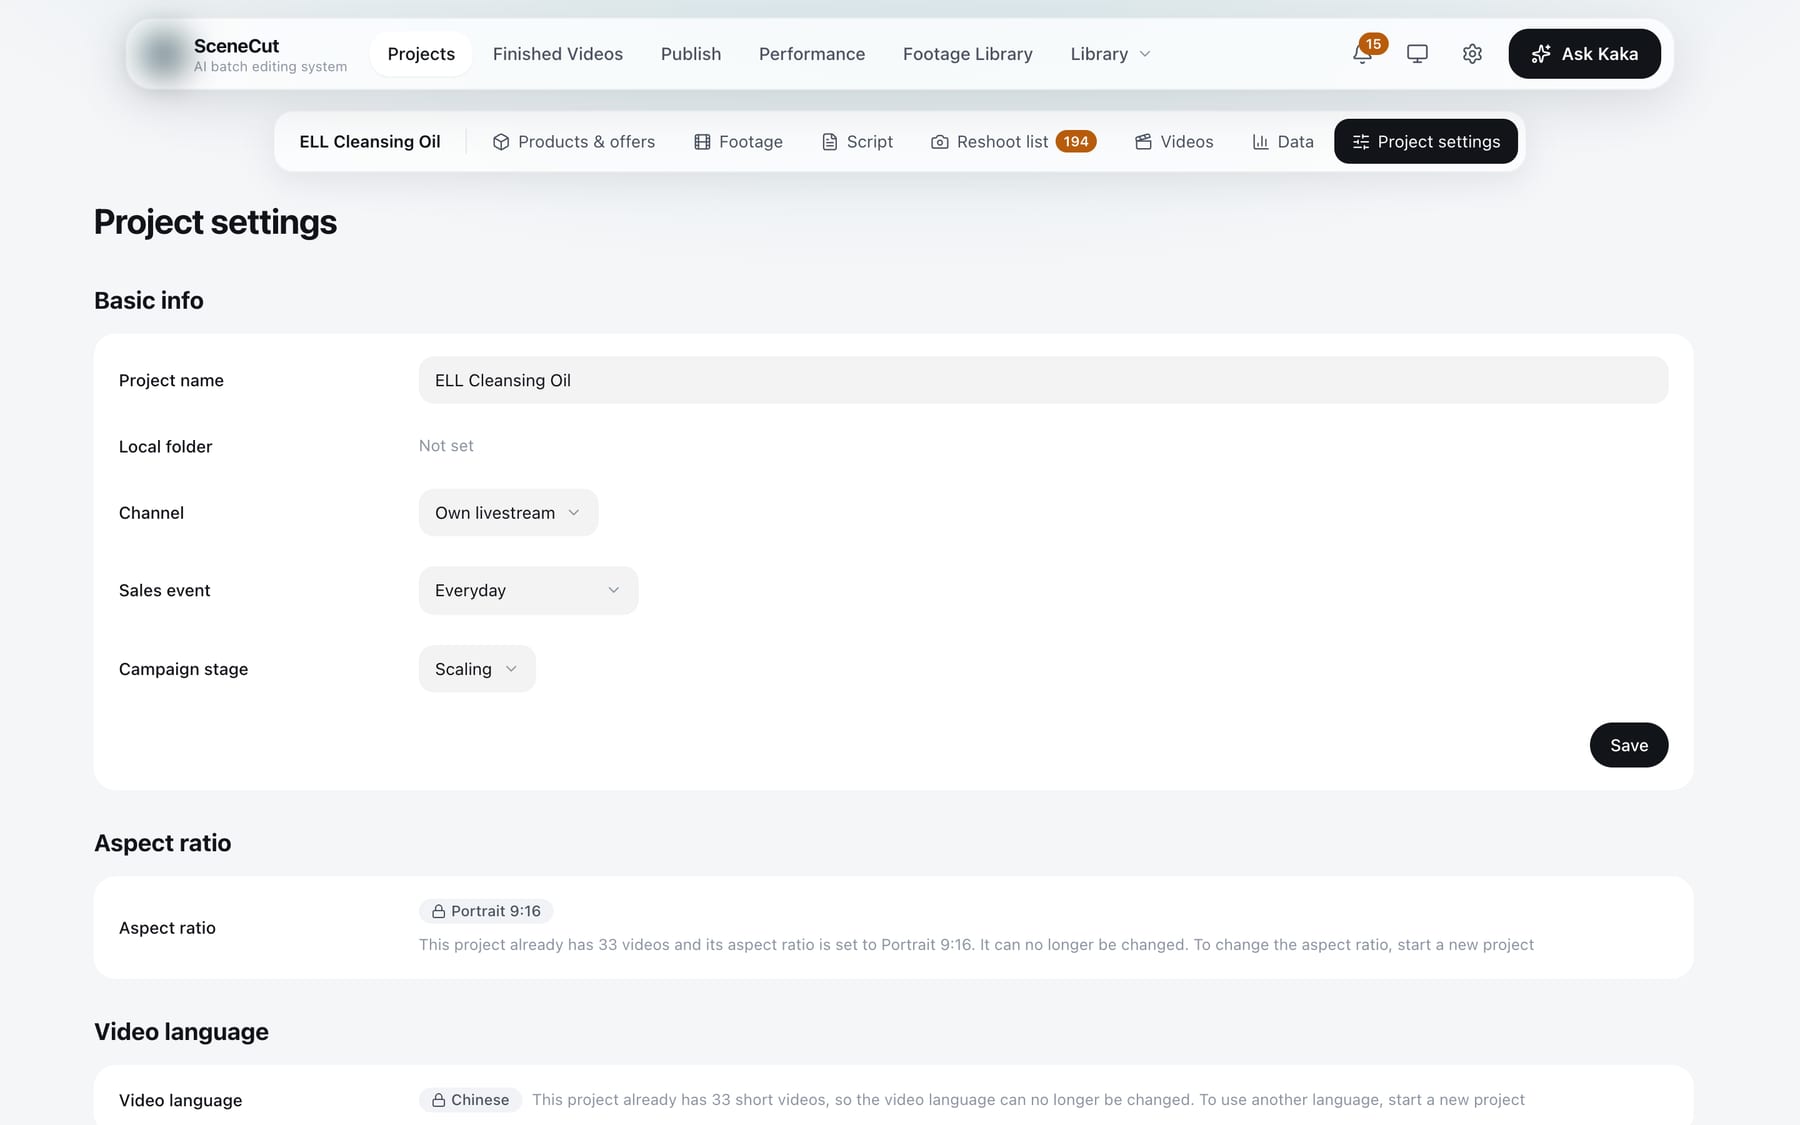Viewport: 1800px width, 1125px height.
Task: Open the settings gear icon
Action: (1472, 54)
